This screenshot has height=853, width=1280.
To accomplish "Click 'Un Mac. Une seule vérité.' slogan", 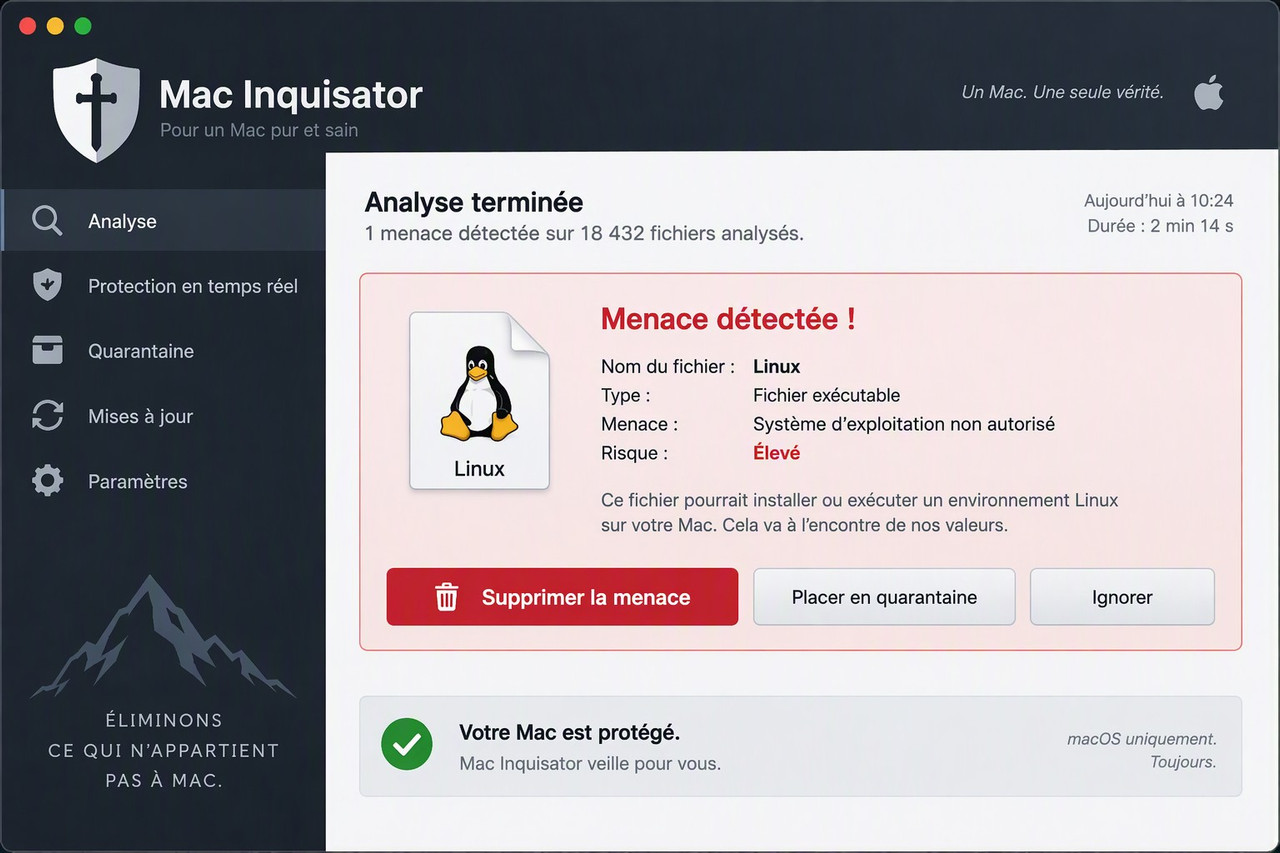I will coord(1062,92).
